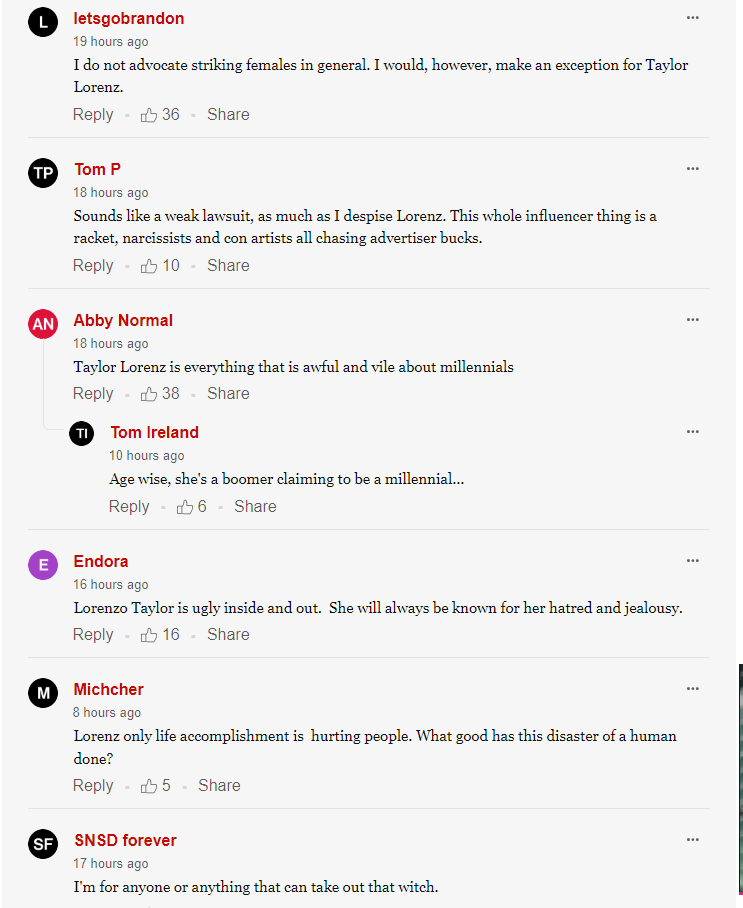Upvote Abby Normal's comment with 38 likes
Screen dimensions: 743x908
coord(149,394)
